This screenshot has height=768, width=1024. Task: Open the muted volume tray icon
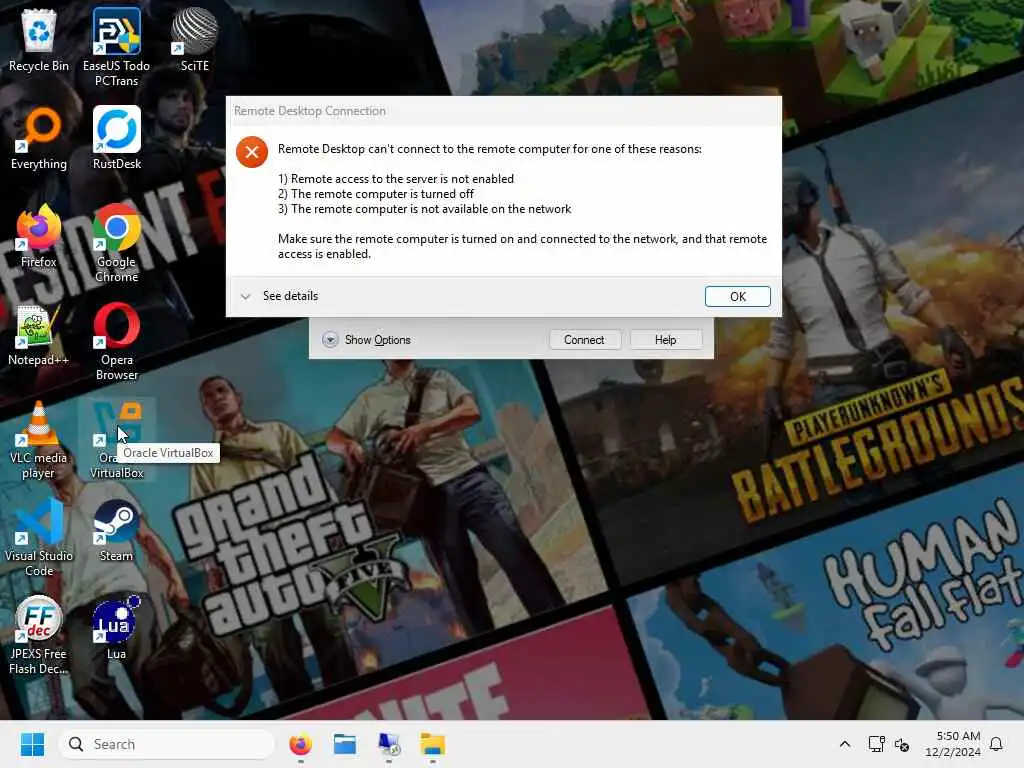(x=902, y=744)
